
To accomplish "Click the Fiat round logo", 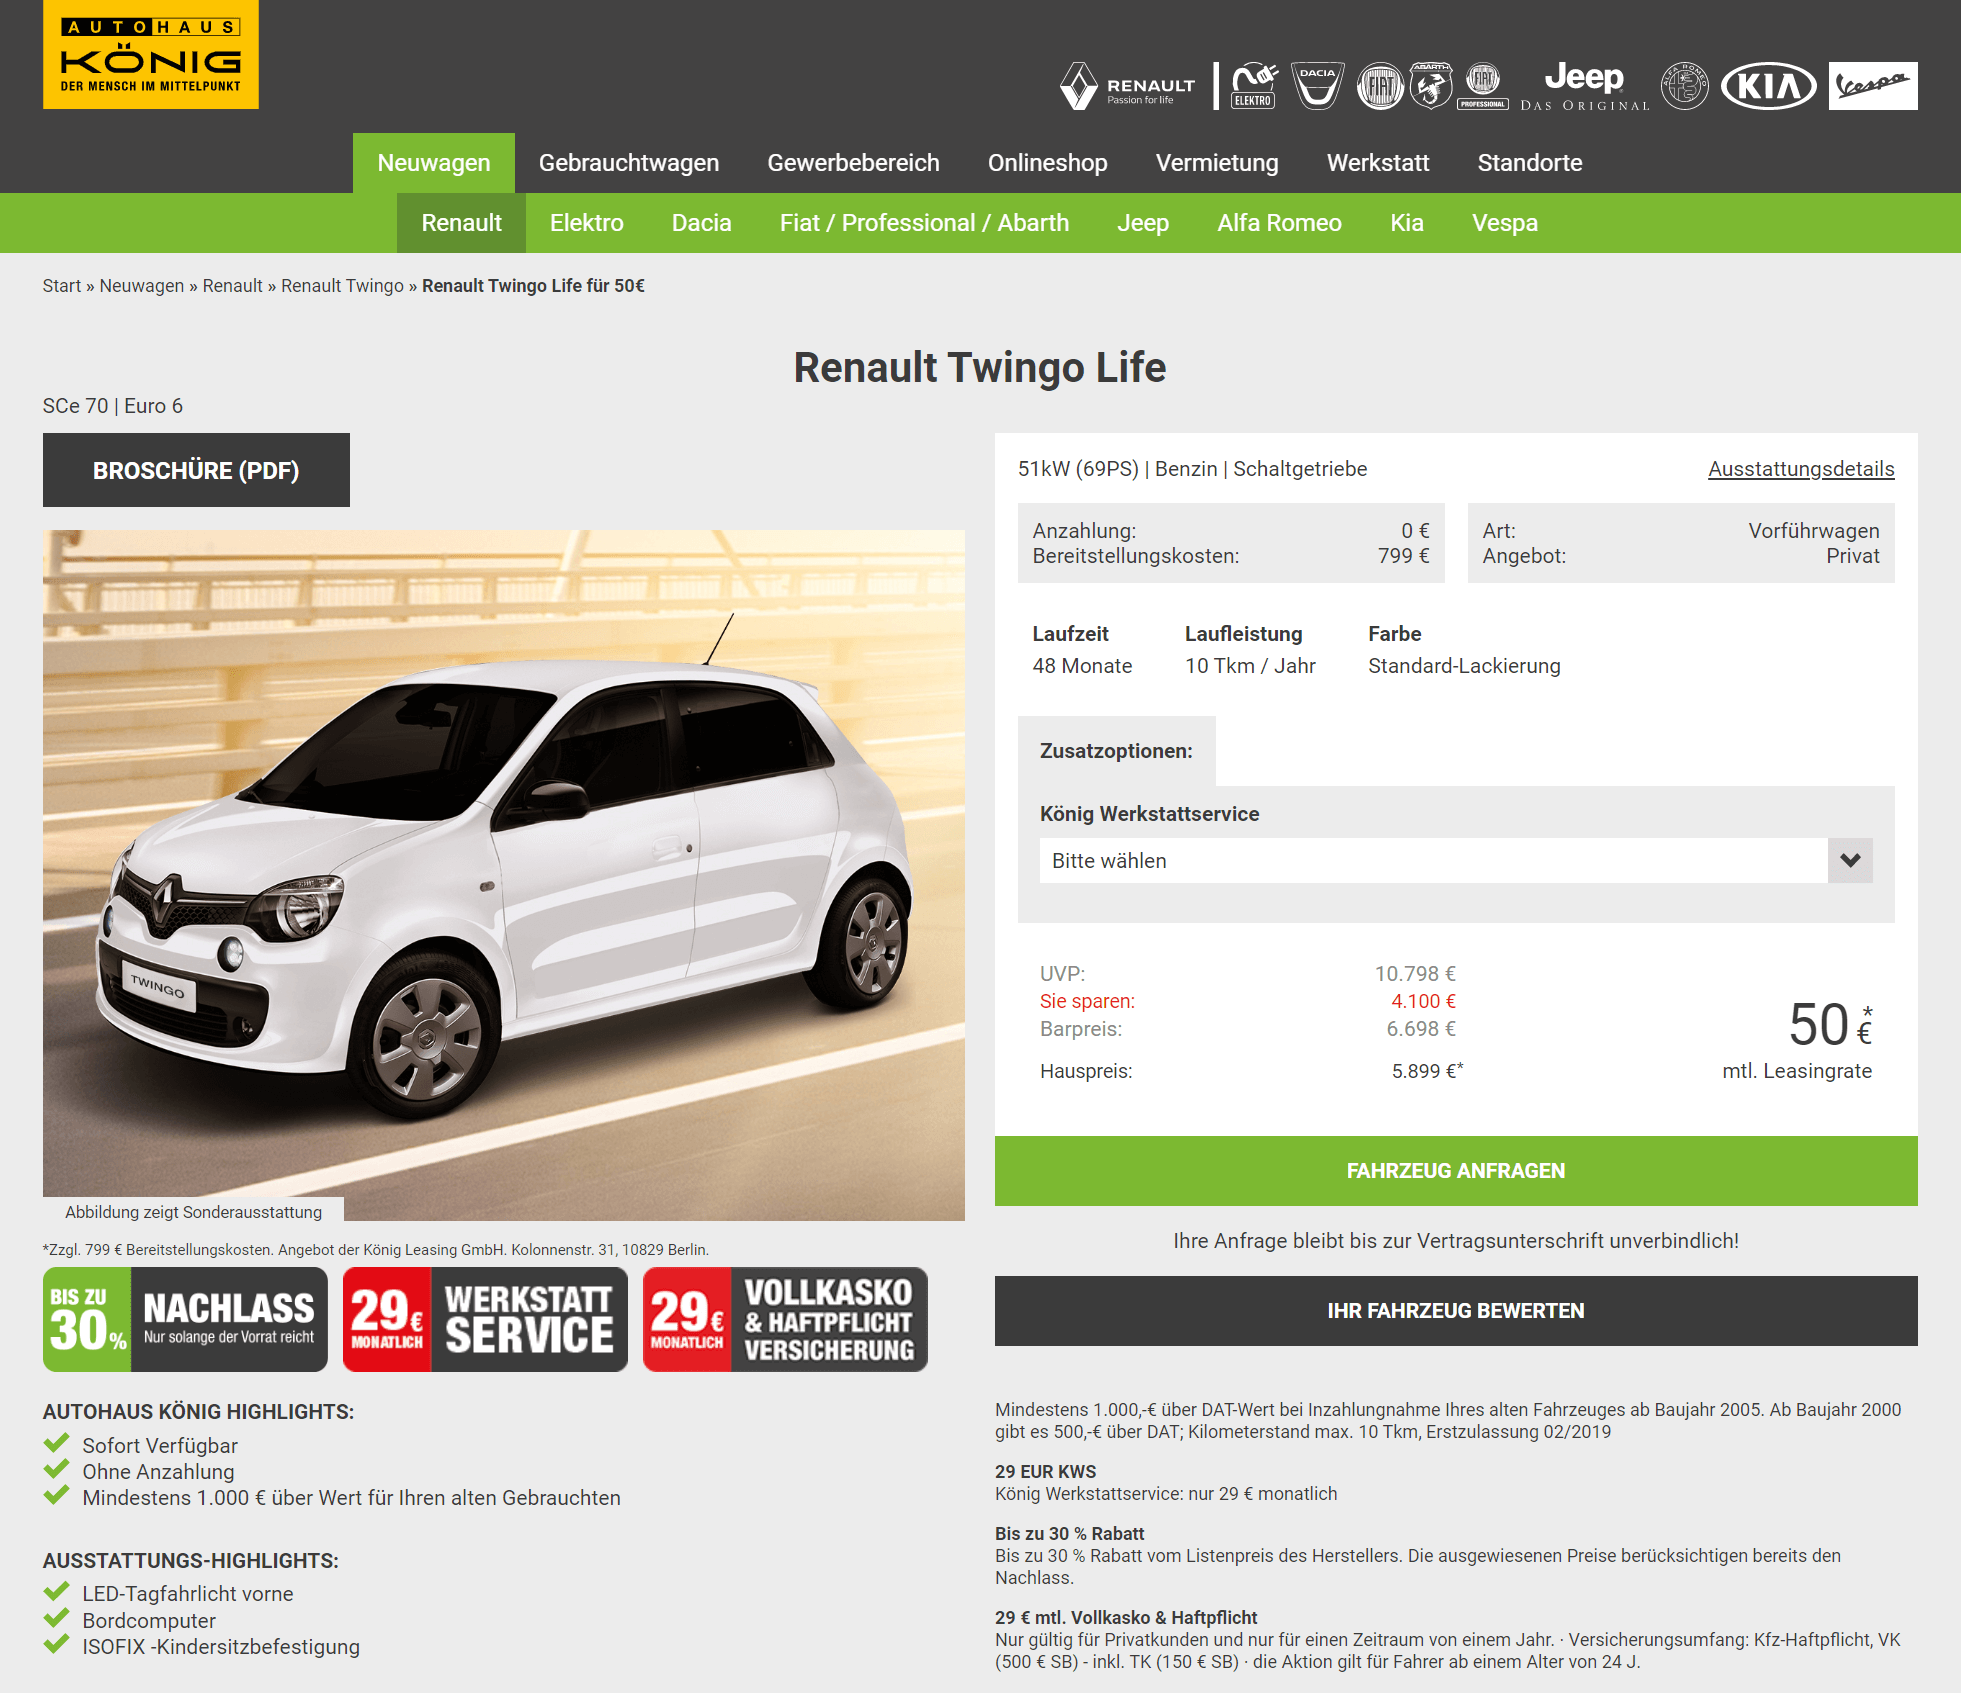I will 1380,86.
